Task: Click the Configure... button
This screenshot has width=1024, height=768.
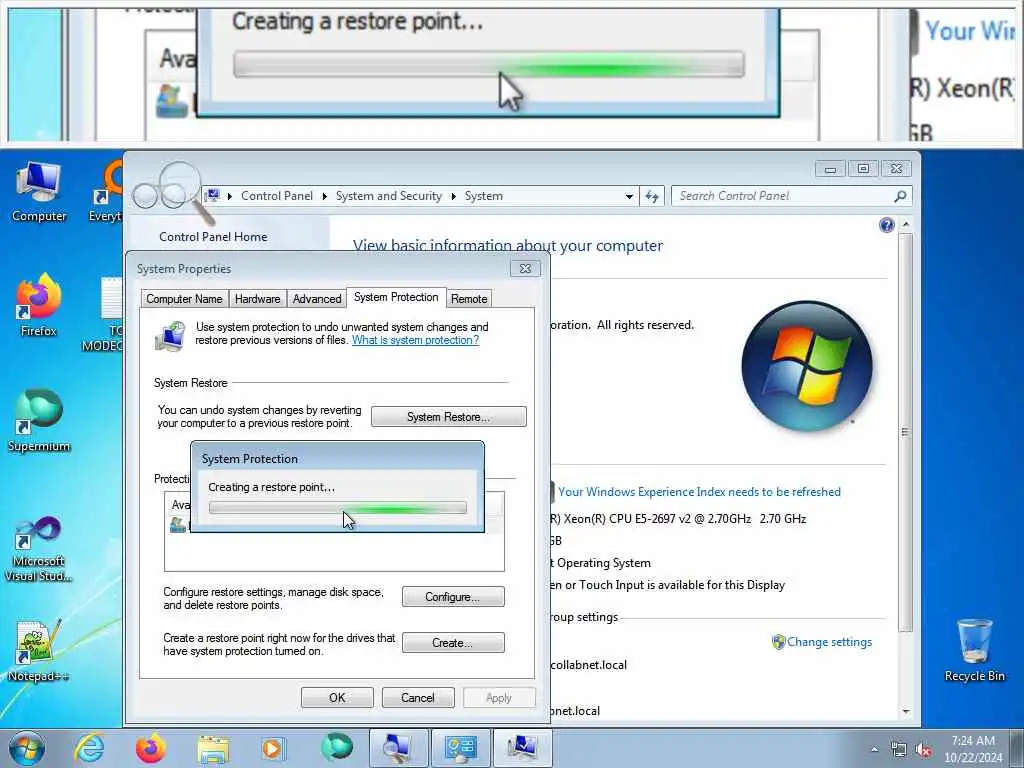Action: 453,597
